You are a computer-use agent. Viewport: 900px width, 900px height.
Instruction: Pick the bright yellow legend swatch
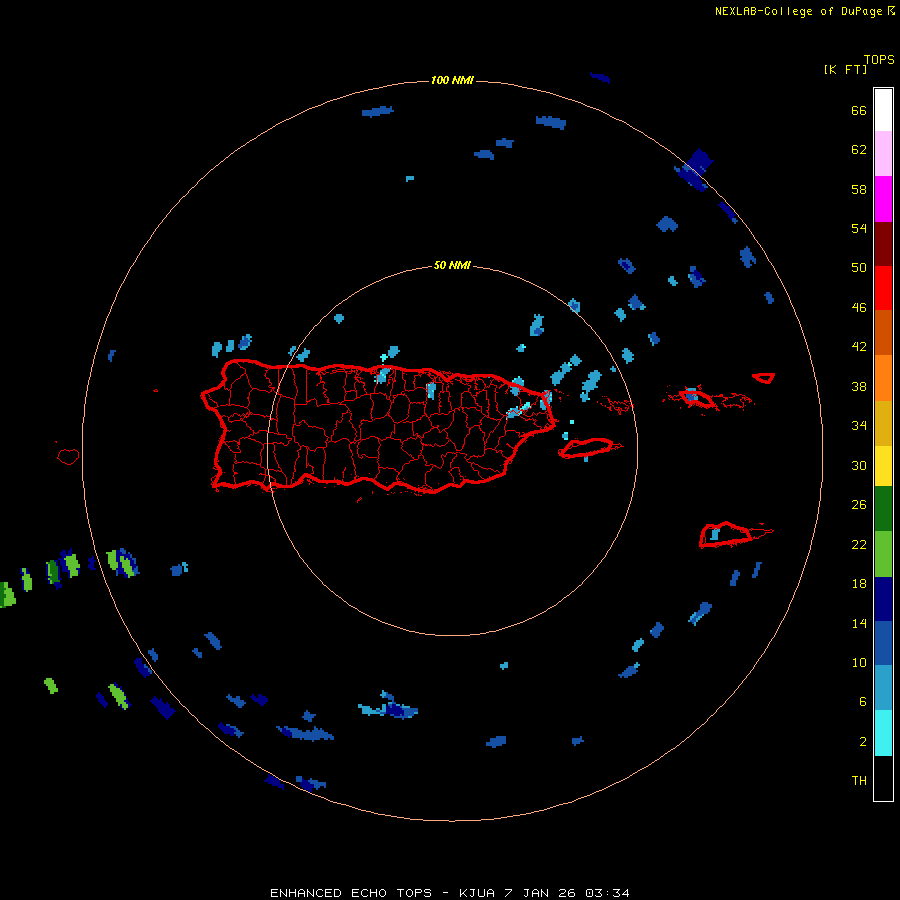[x=883, y=465]
